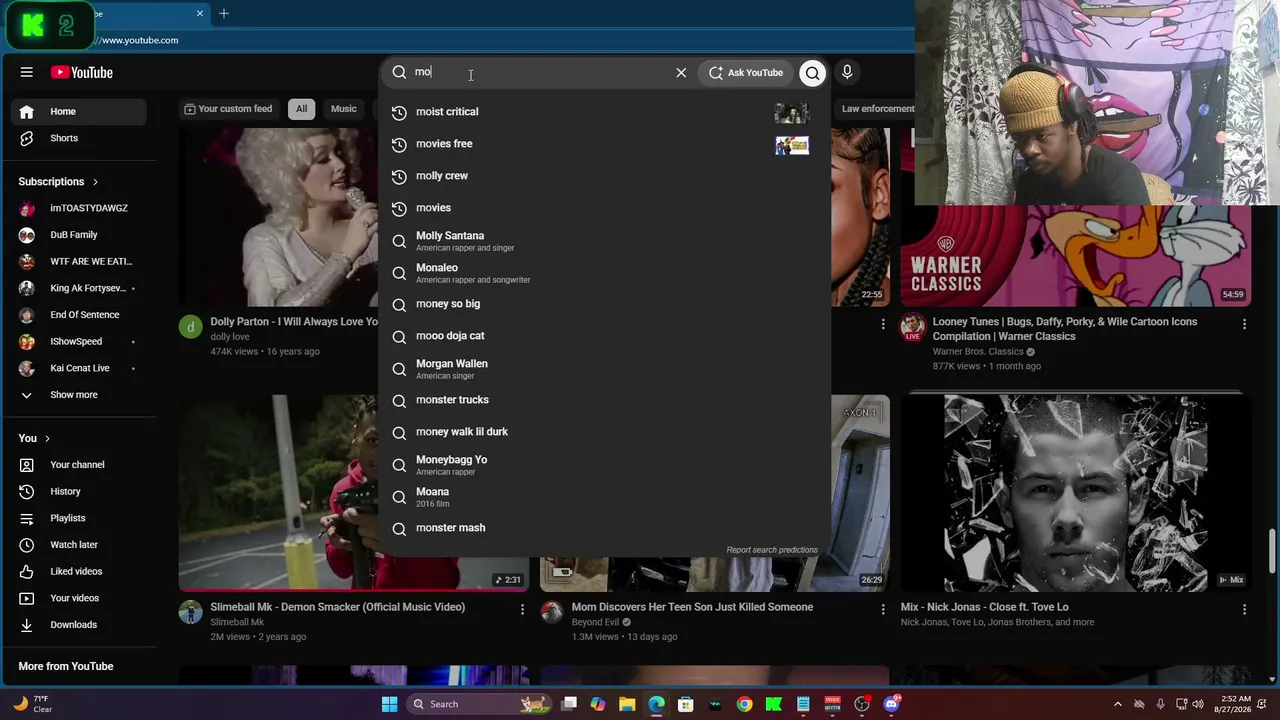Pick the 'movies free' history suggestion
The width and height of the screenshot is (1280, 720).
[604, 144]
